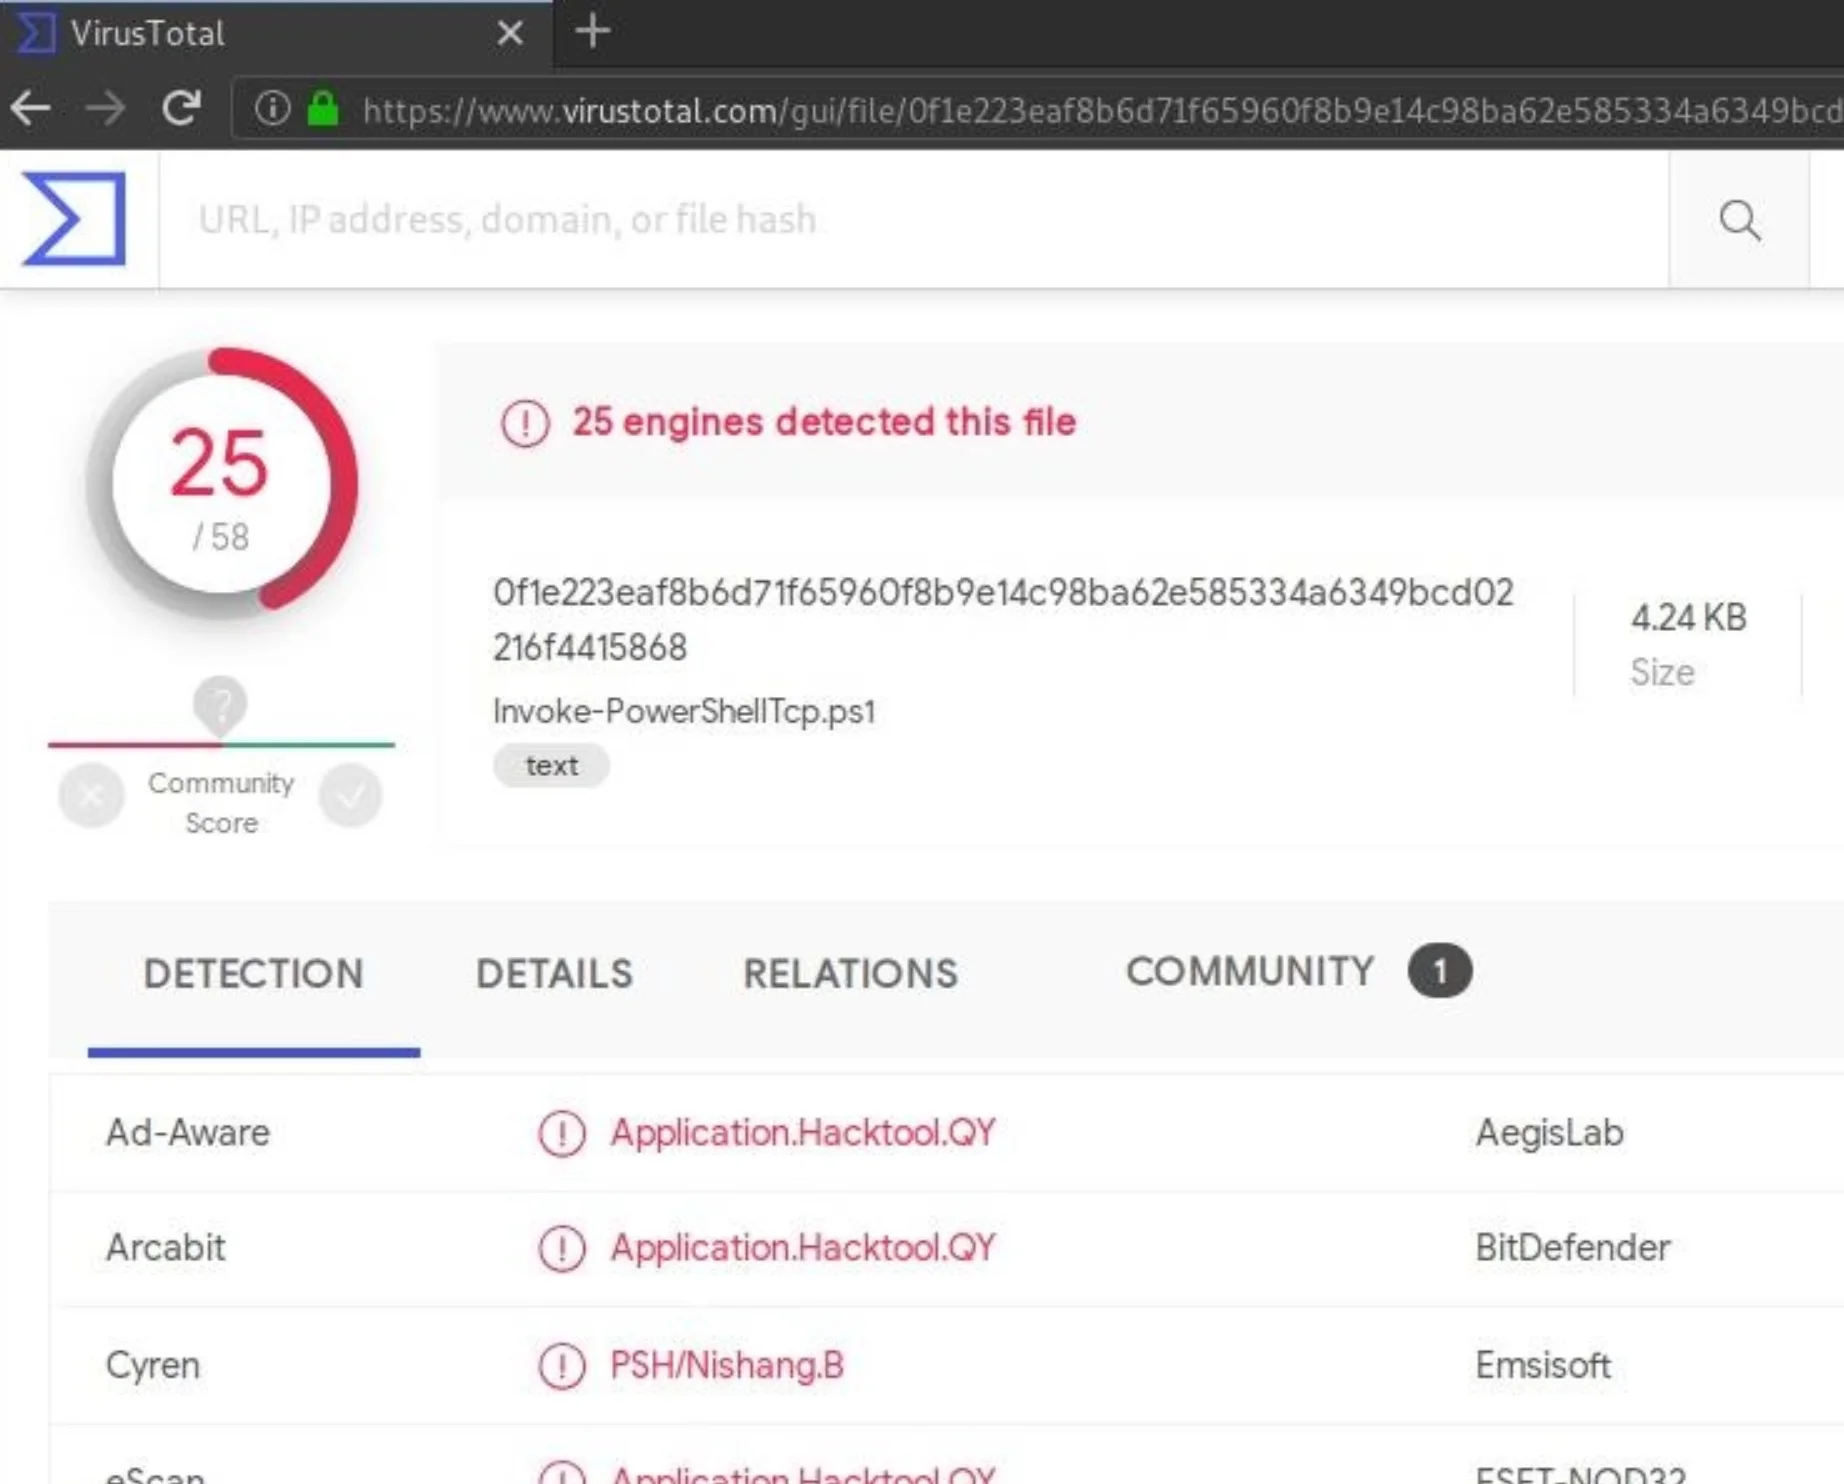
Task: Close the VirusTotal browser tab
Action: point(510,33)
